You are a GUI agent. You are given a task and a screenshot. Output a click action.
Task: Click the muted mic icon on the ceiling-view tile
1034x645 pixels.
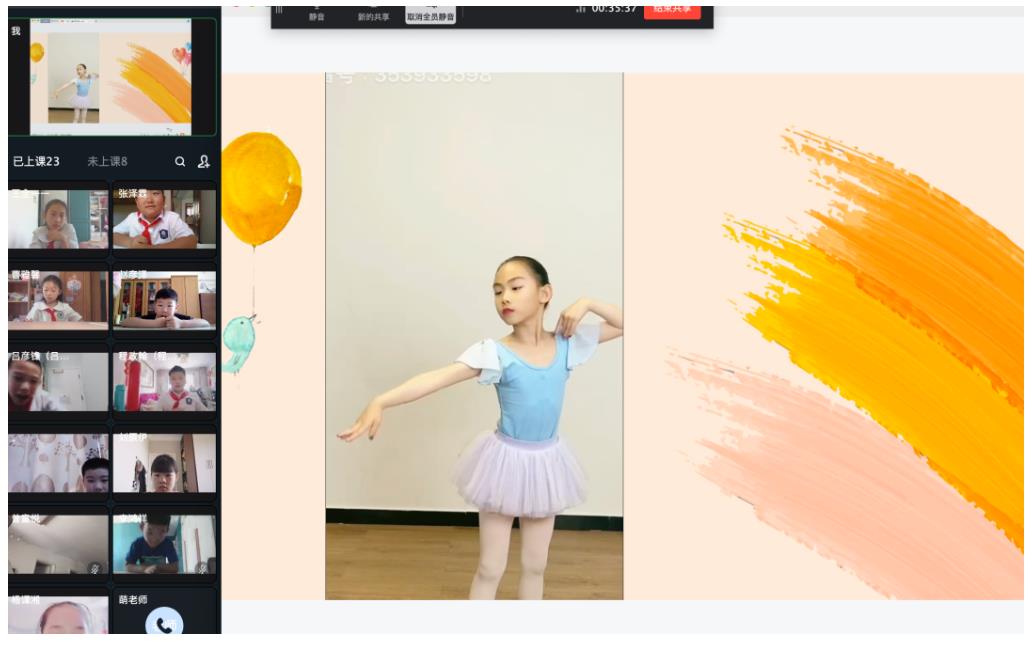click(96, 568)
